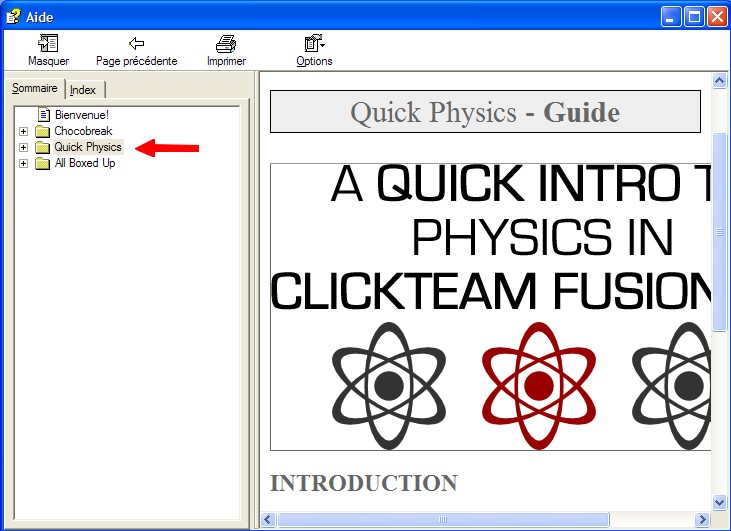Click the vertical scrollbar thumb

click(x=719, y=232)
